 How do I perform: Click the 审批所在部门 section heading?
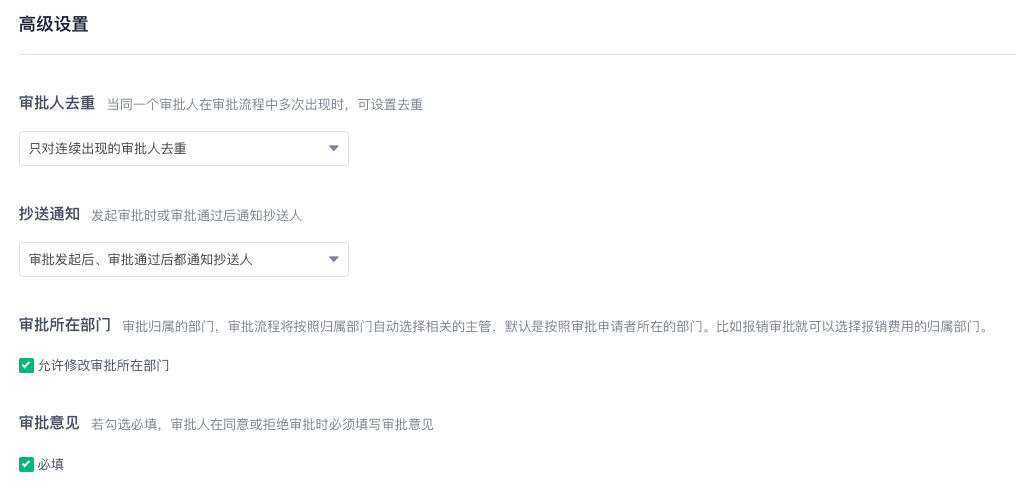point(65,325)
